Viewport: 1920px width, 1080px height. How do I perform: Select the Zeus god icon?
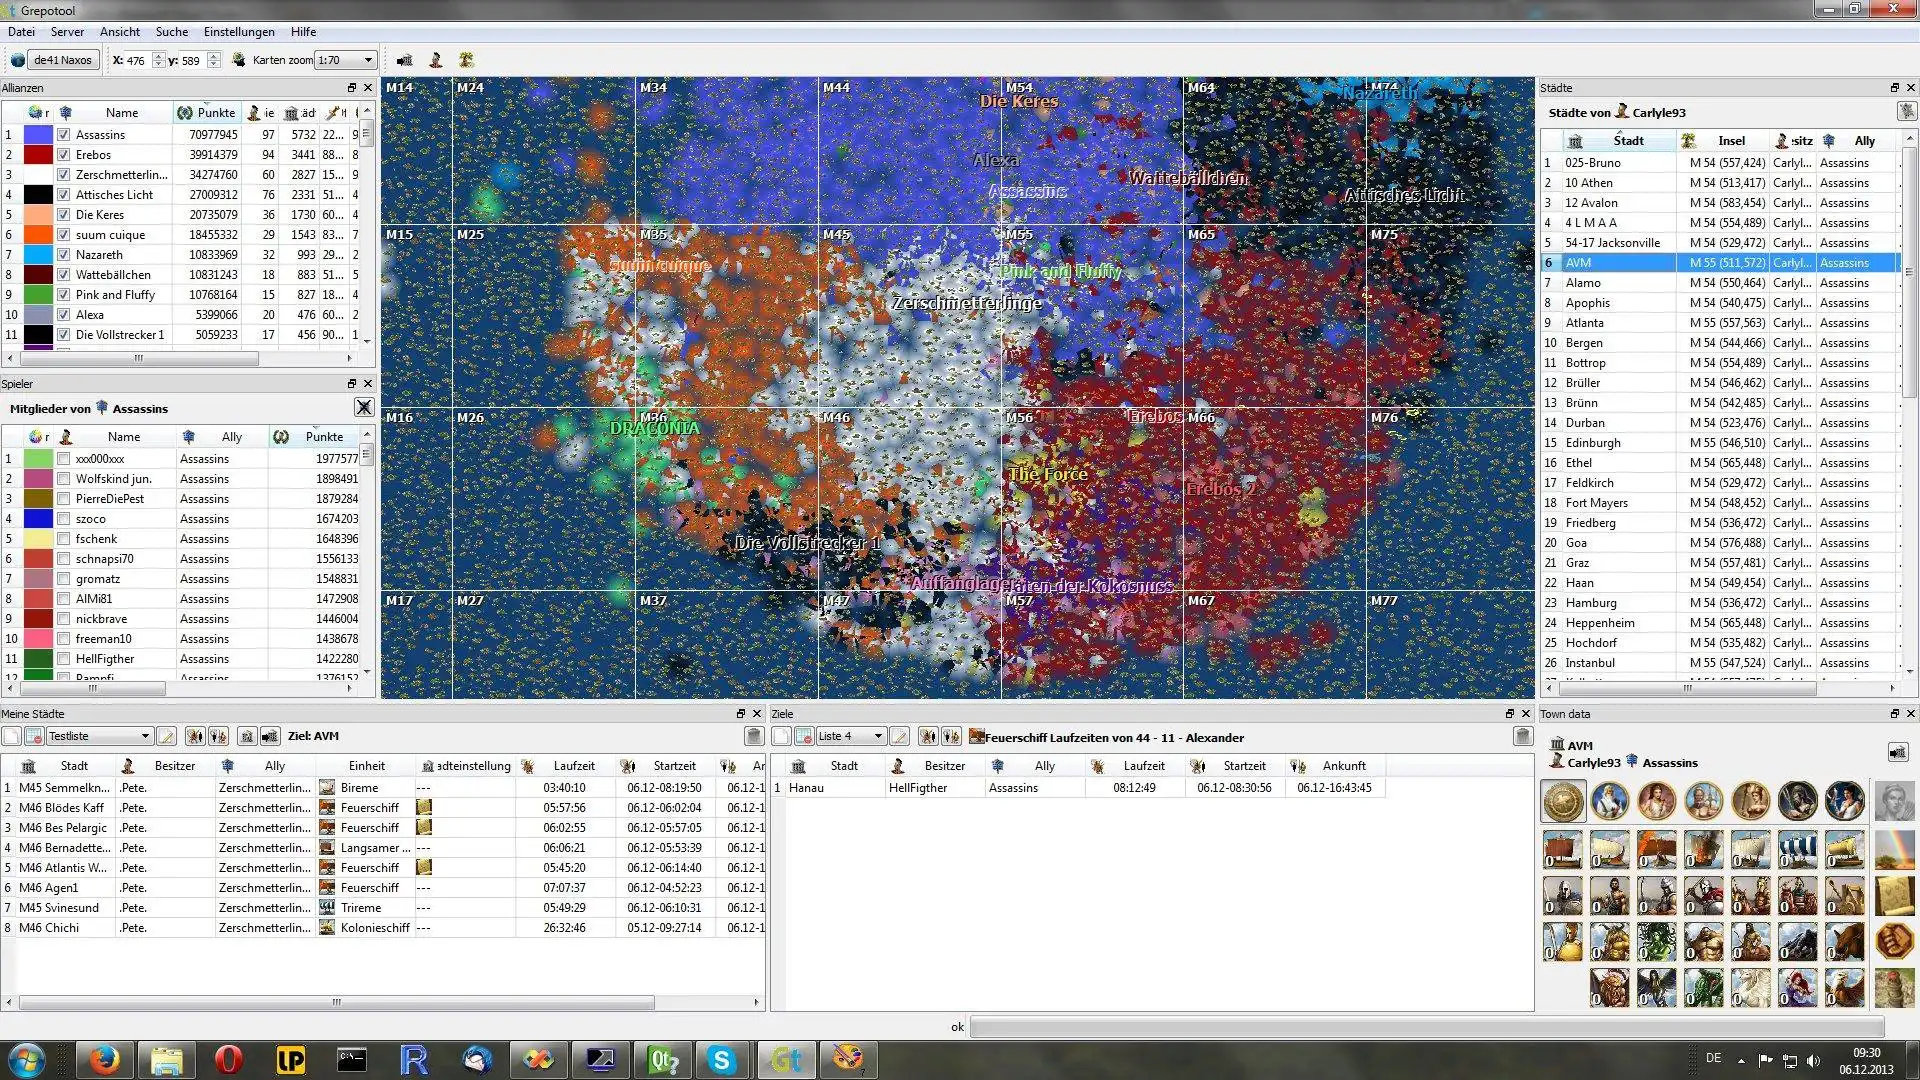pos(1610,801)
